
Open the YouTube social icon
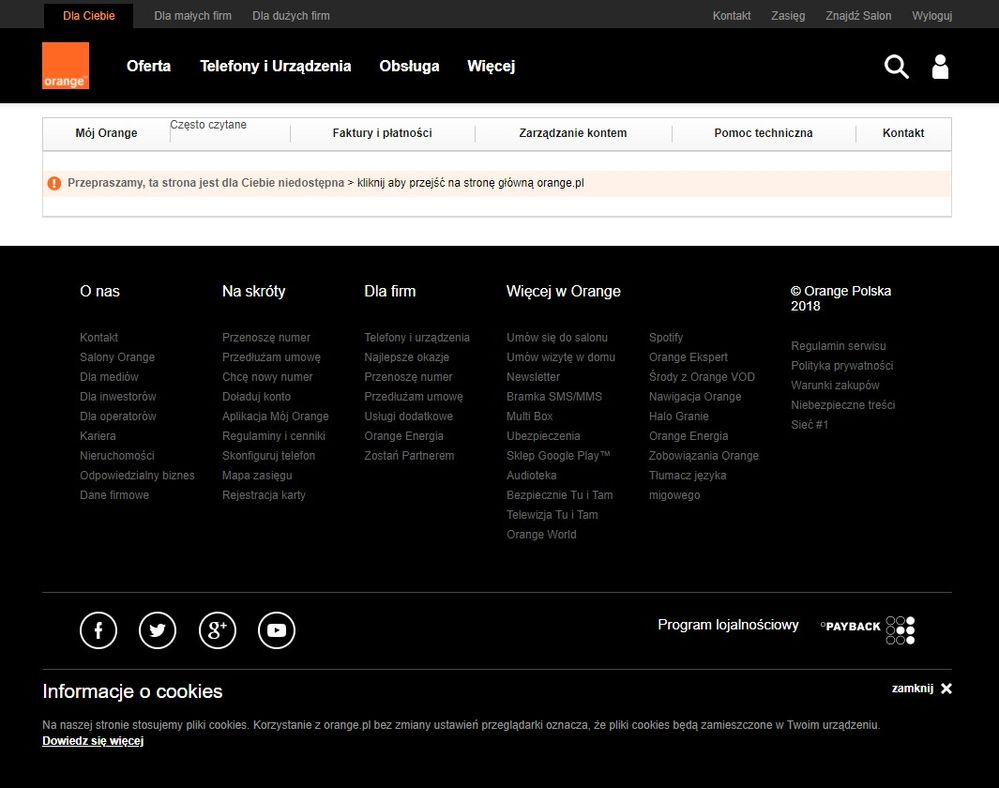pos(277,630)
